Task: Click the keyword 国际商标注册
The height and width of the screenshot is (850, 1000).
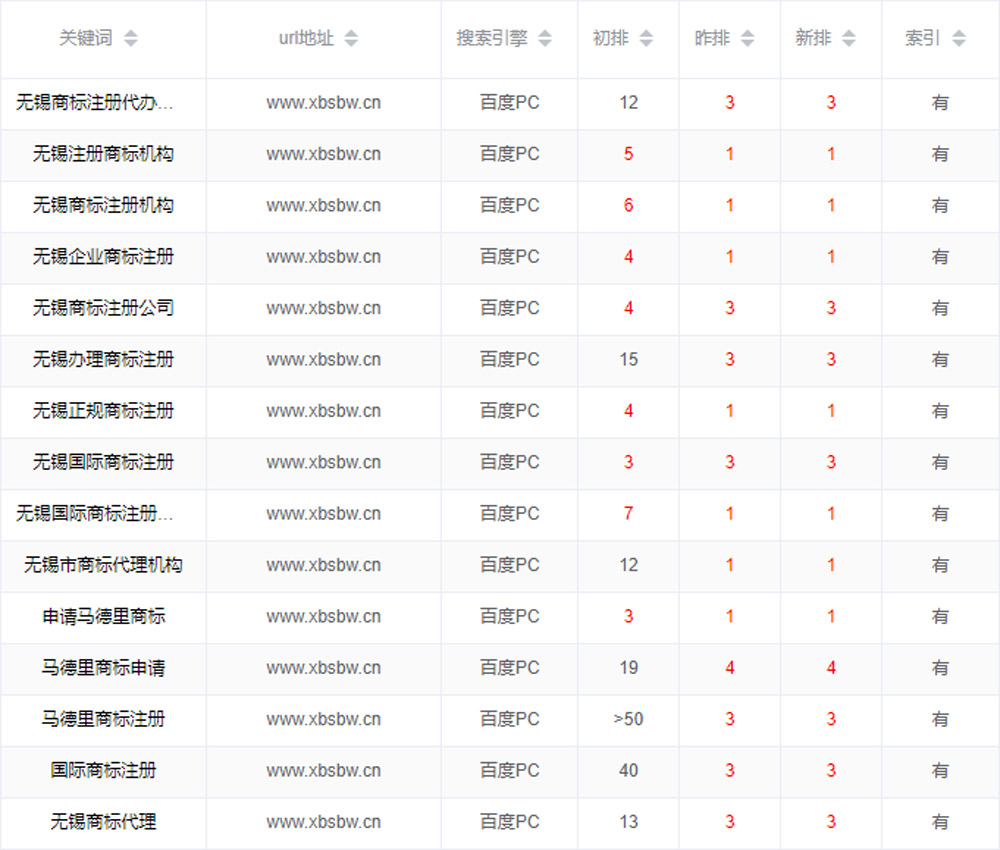Action: 103,771
